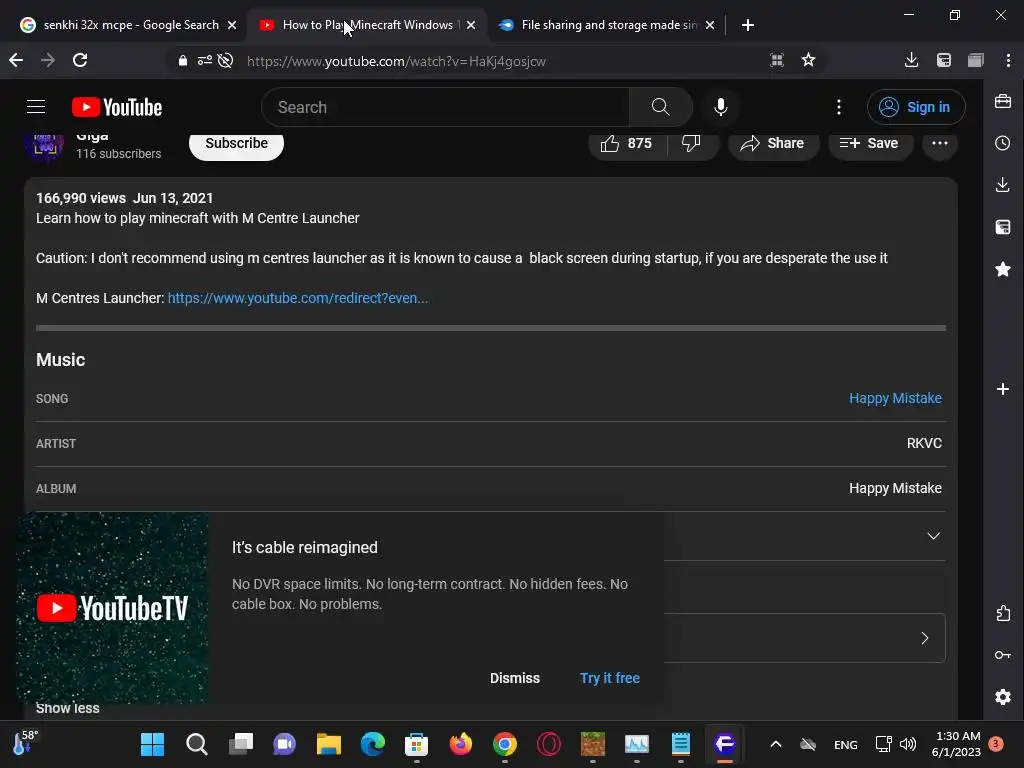This screenshot has width=1024, height=768.
Task: Open the Happy Mistake song link
Action: pyautogui.click(x=895, y=398)
